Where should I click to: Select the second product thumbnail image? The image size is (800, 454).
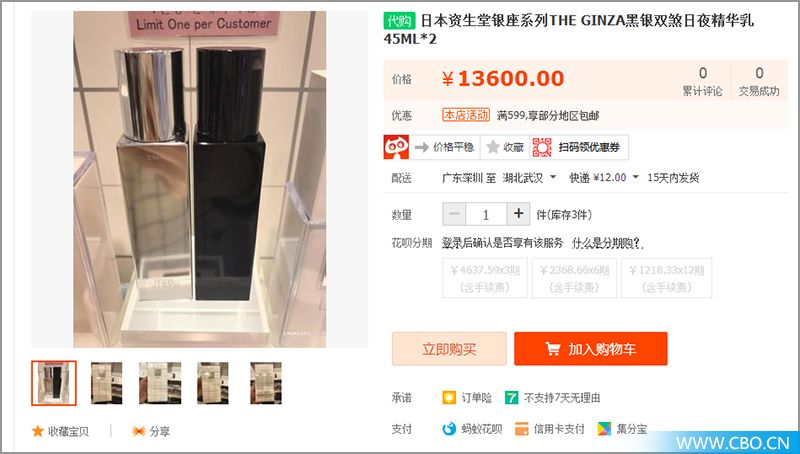coord(107,383)
